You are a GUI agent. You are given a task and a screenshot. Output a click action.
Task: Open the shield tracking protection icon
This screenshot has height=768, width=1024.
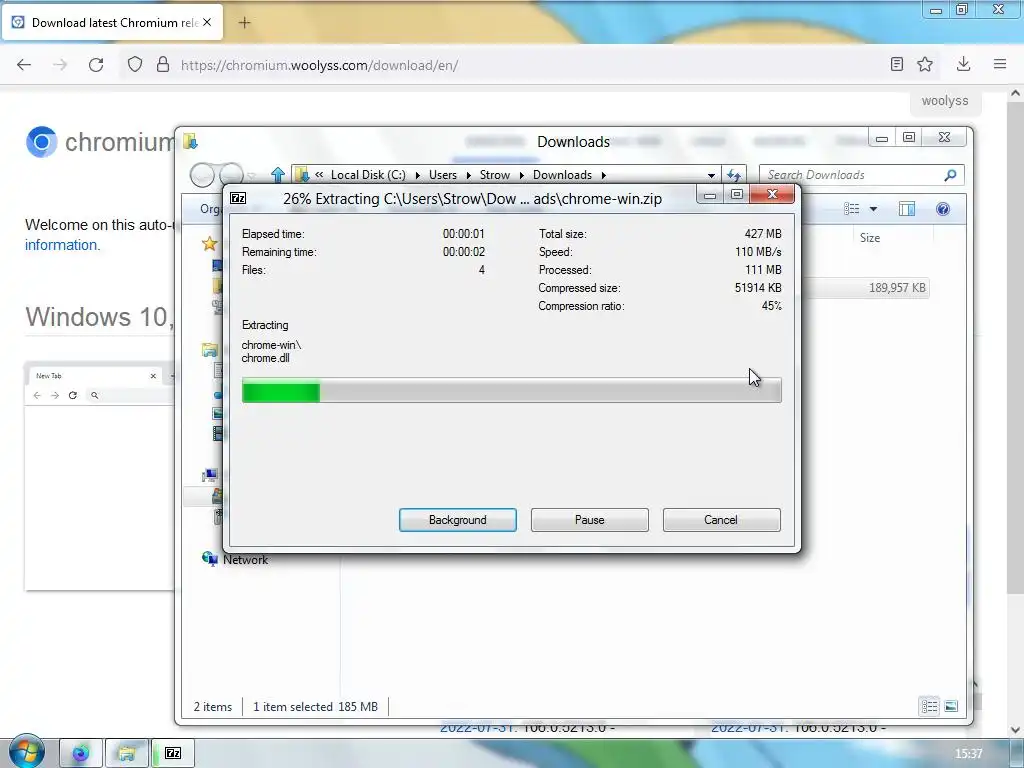[x=135, y=65]
